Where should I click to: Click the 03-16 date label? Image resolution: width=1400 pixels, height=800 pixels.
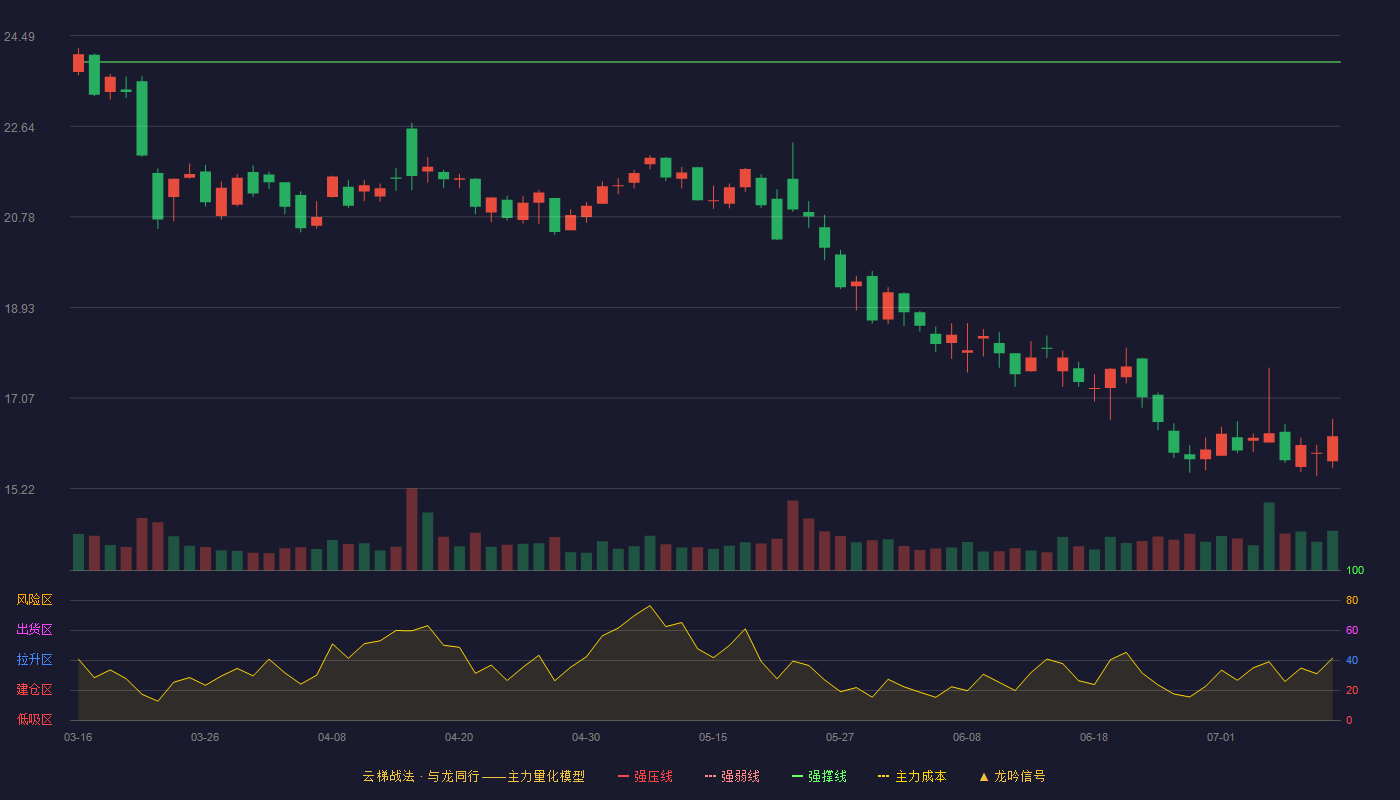click(78, 737)
